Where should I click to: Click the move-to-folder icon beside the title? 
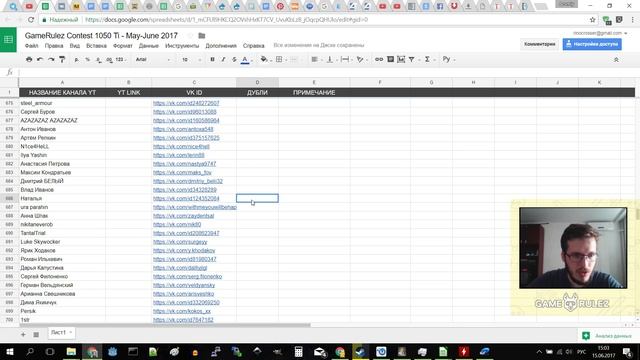202,36
